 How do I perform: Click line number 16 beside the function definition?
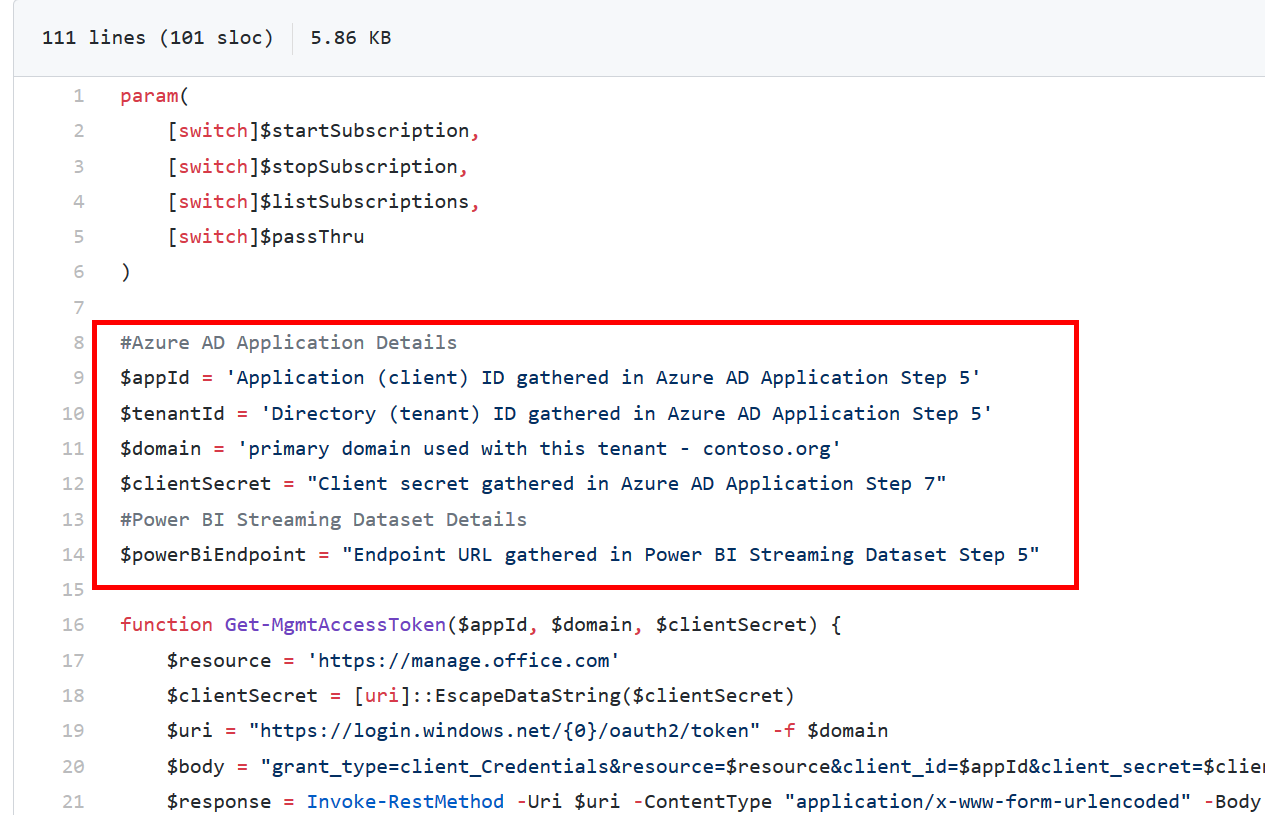click(x=72, y=624)
